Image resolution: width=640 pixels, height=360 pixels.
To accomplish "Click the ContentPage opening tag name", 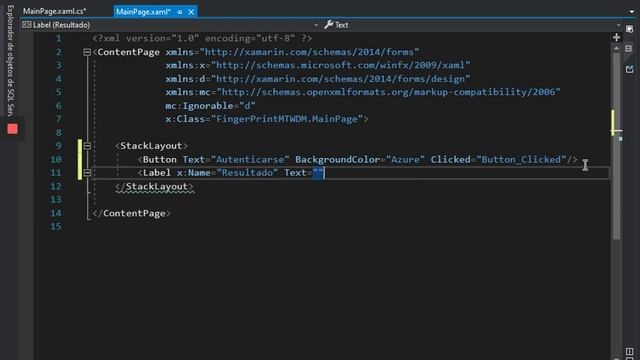I will pyautogui.click(x=128, y=52).
